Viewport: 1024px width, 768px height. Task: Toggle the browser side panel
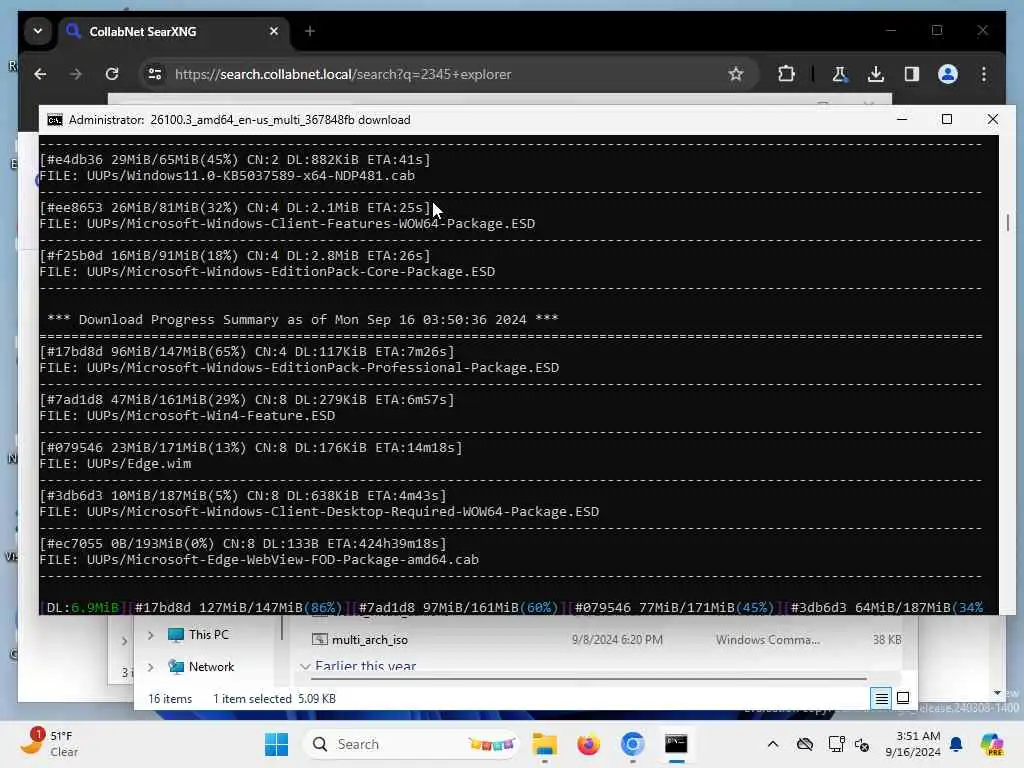912,74
